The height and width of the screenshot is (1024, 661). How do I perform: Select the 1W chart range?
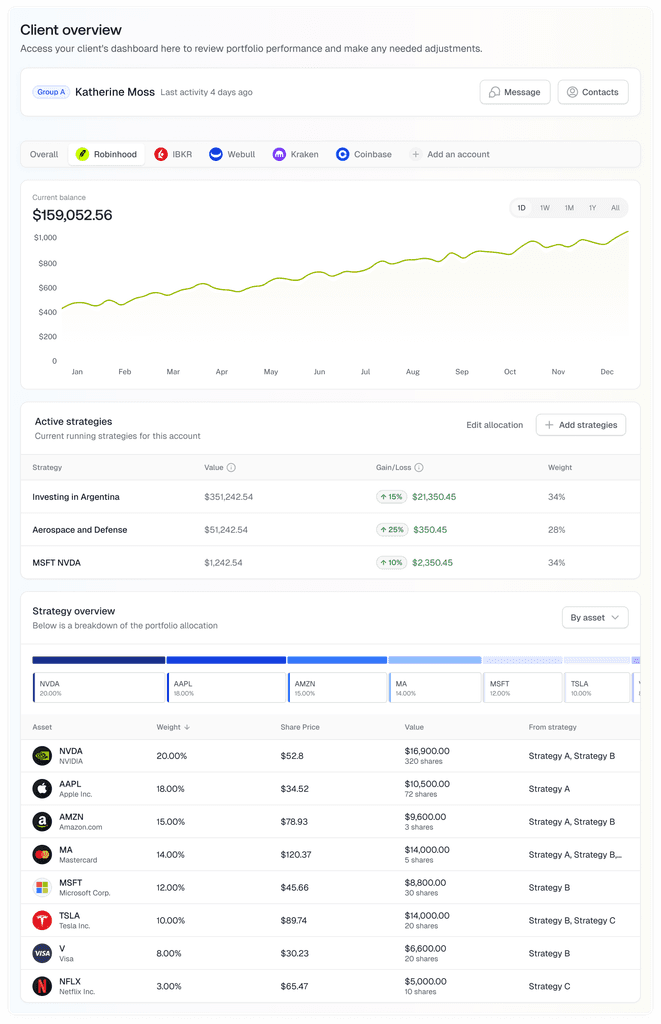click(545, 208)
